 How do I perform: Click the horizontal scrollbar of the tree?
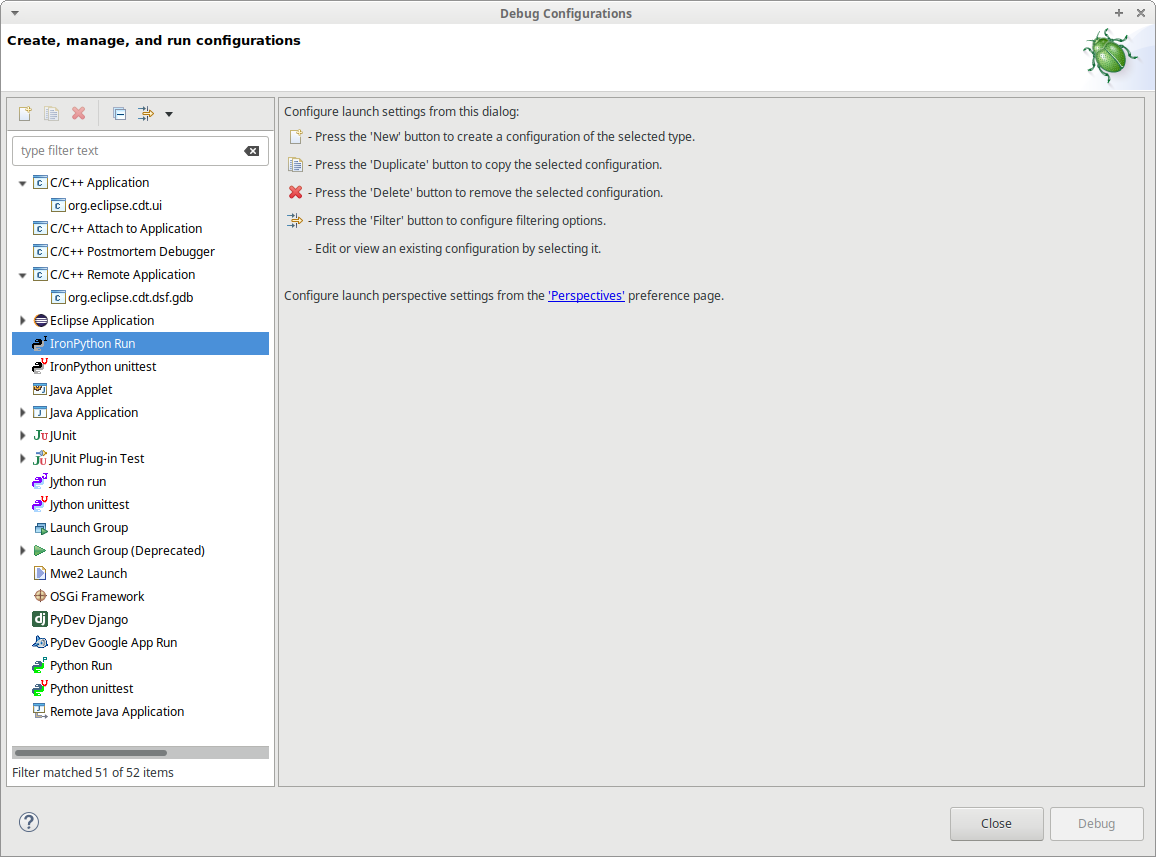91,753
